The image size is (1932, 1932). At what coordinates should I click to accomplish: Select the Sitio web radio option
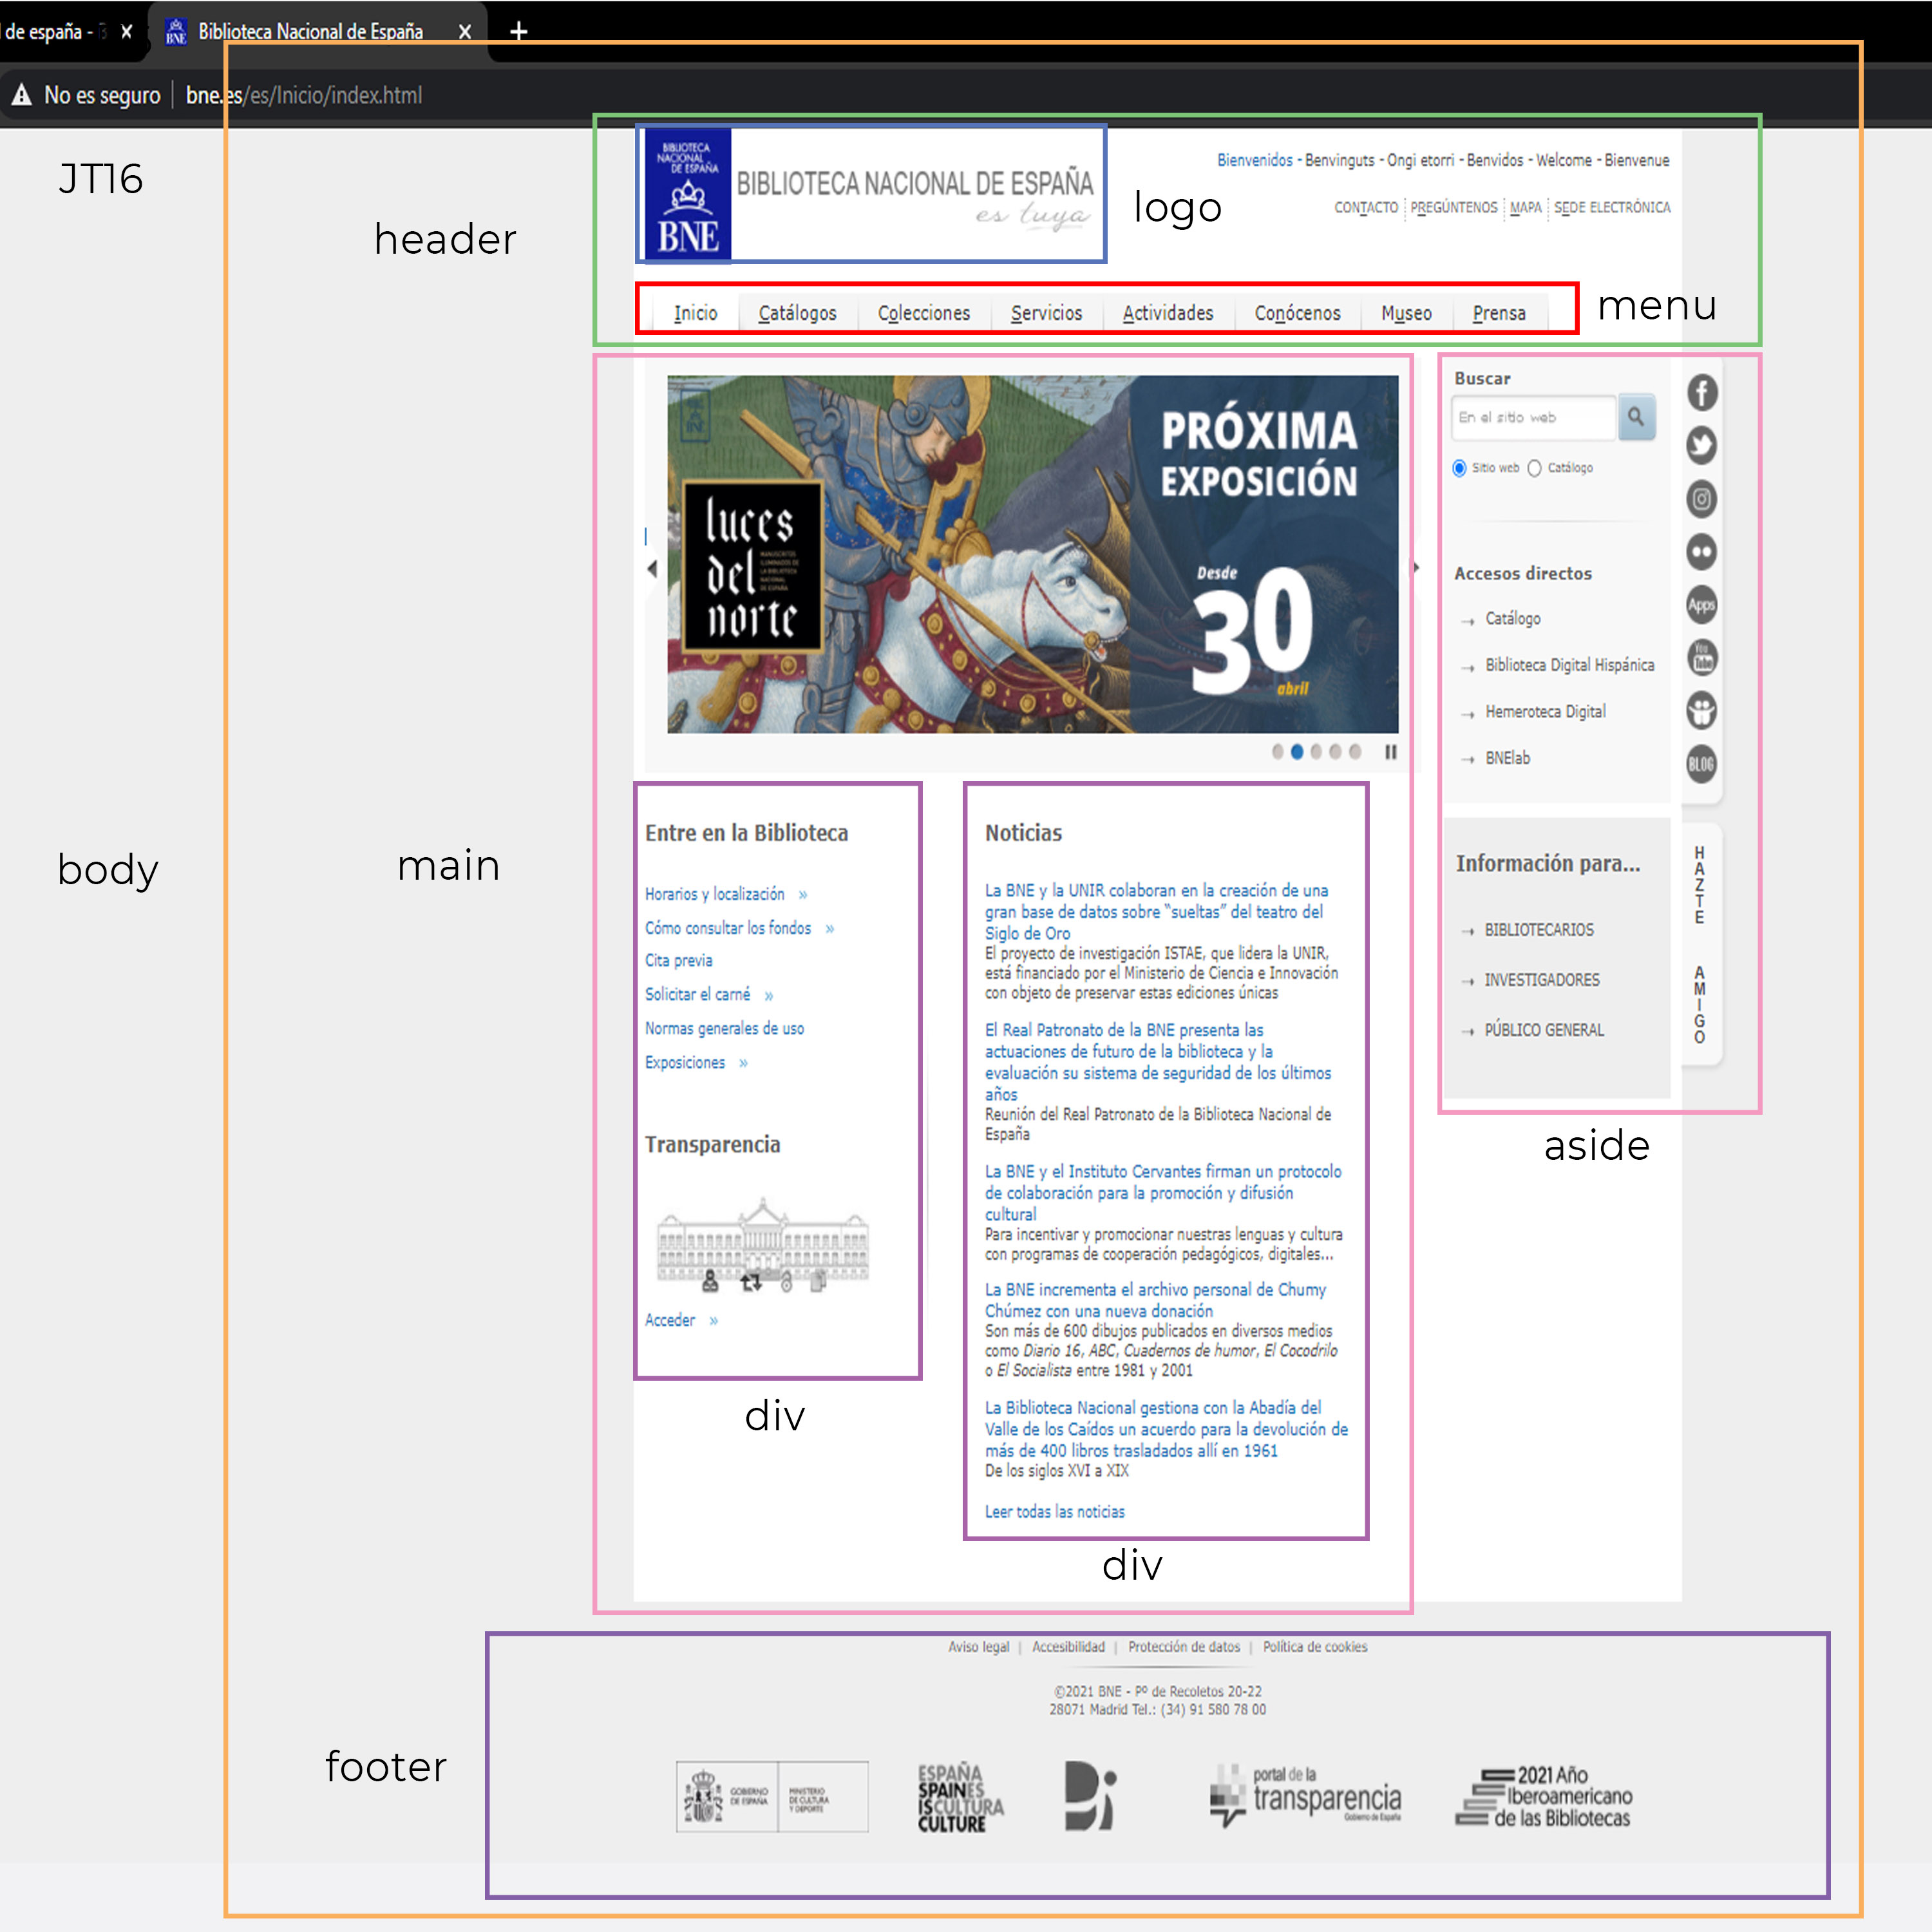(x=1460, y=468)
